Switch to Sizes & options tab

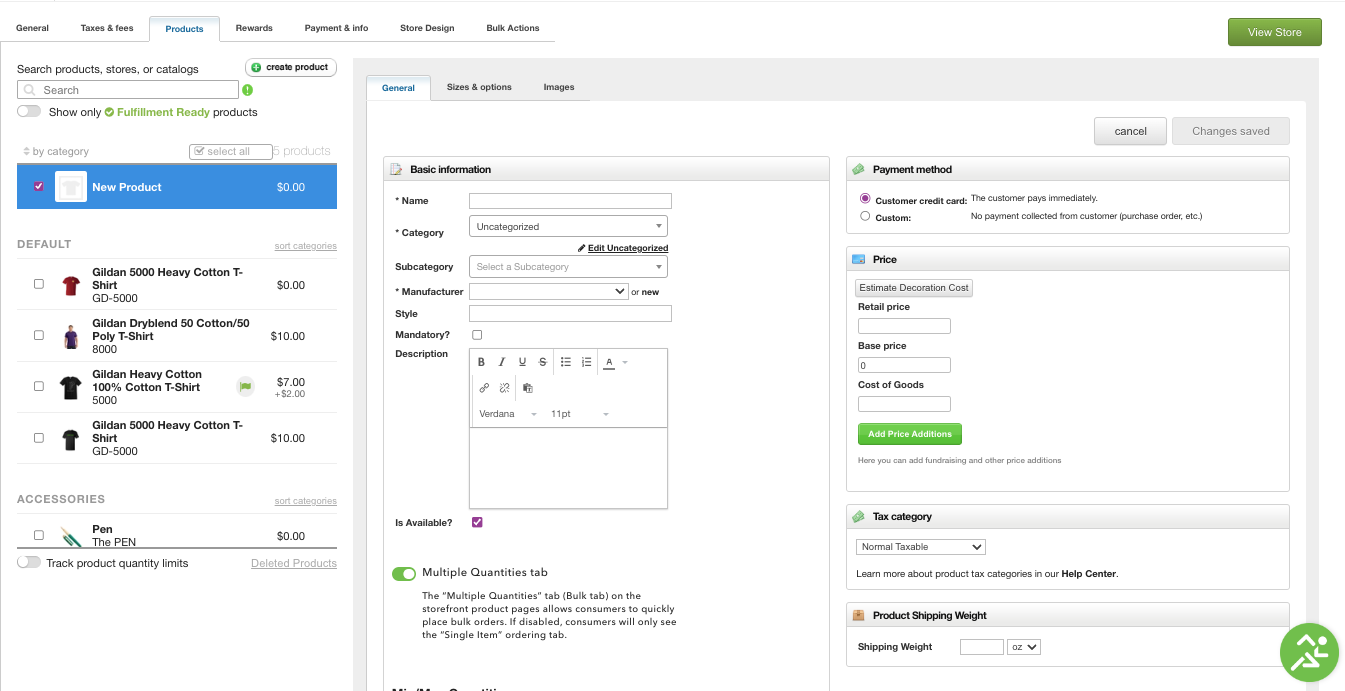(x=479, y=87)
